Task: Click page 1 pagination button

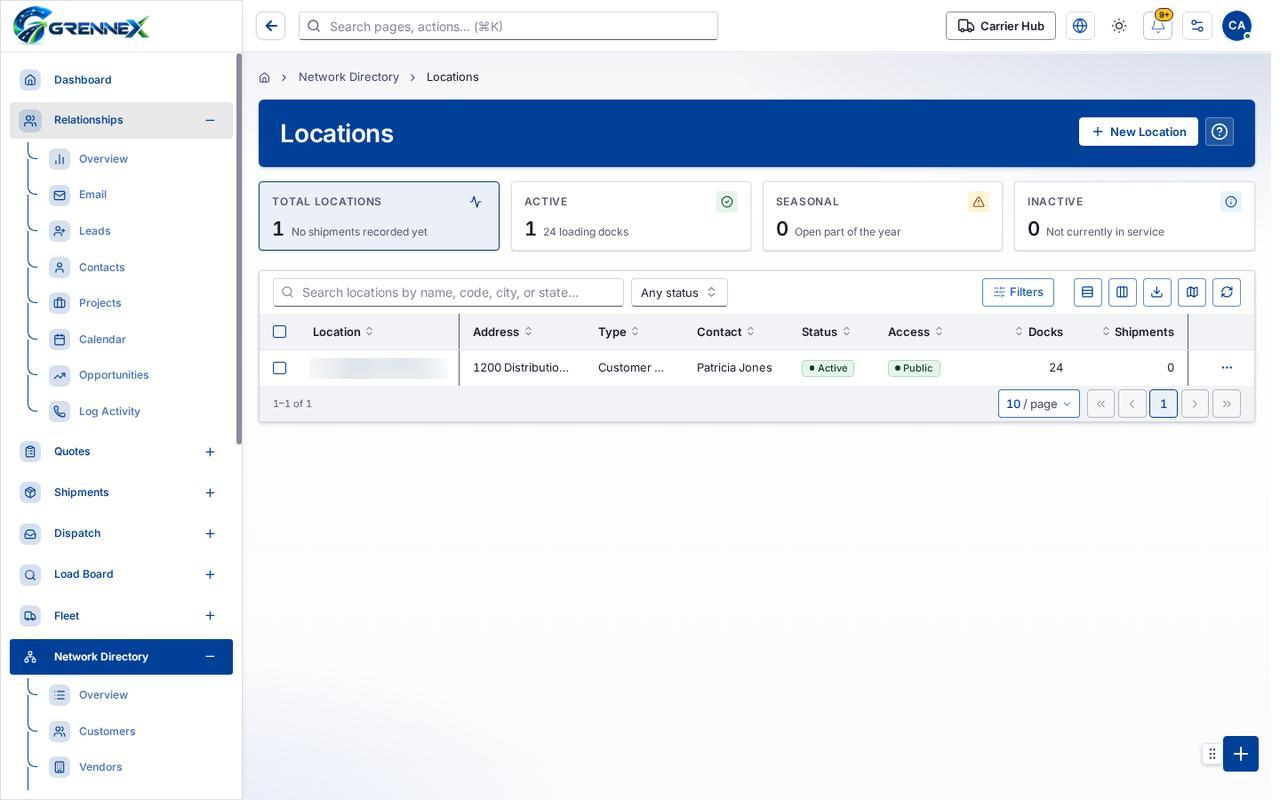Action: [1163, 404]
